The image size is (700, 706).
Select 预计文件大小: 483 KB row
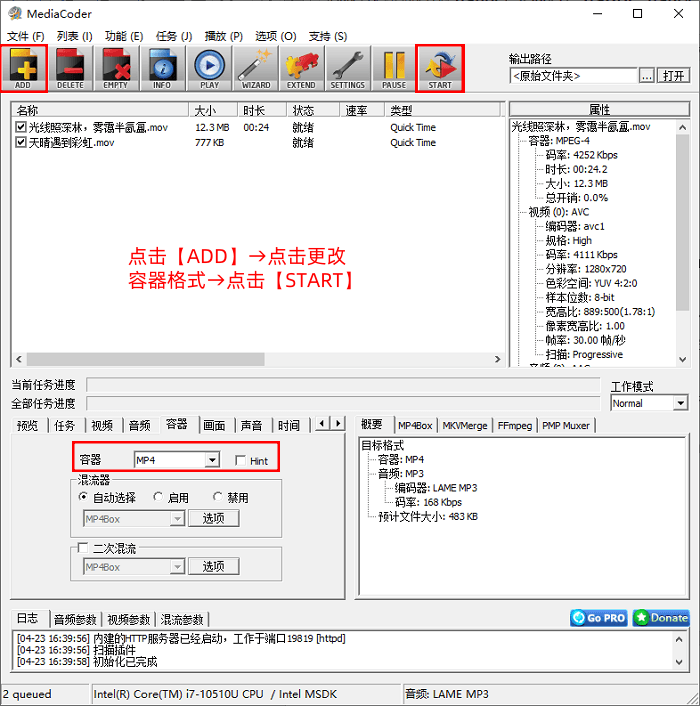(x=428, y=516)
